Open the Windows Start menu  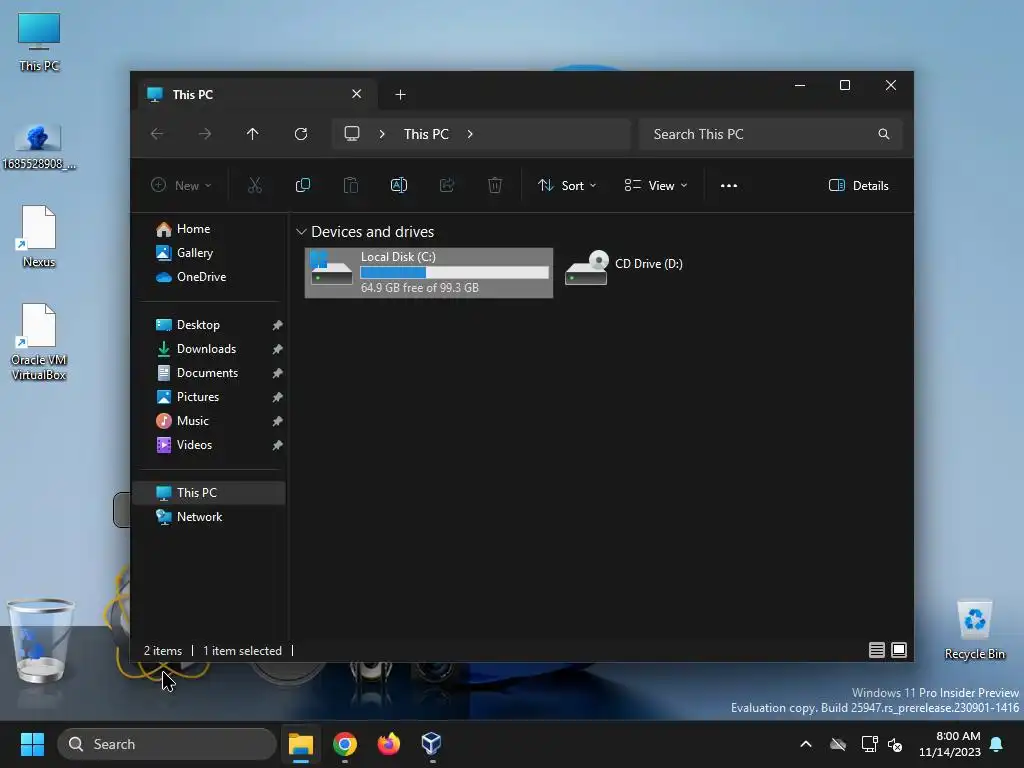pyautogui.click(x=32, y=744)
